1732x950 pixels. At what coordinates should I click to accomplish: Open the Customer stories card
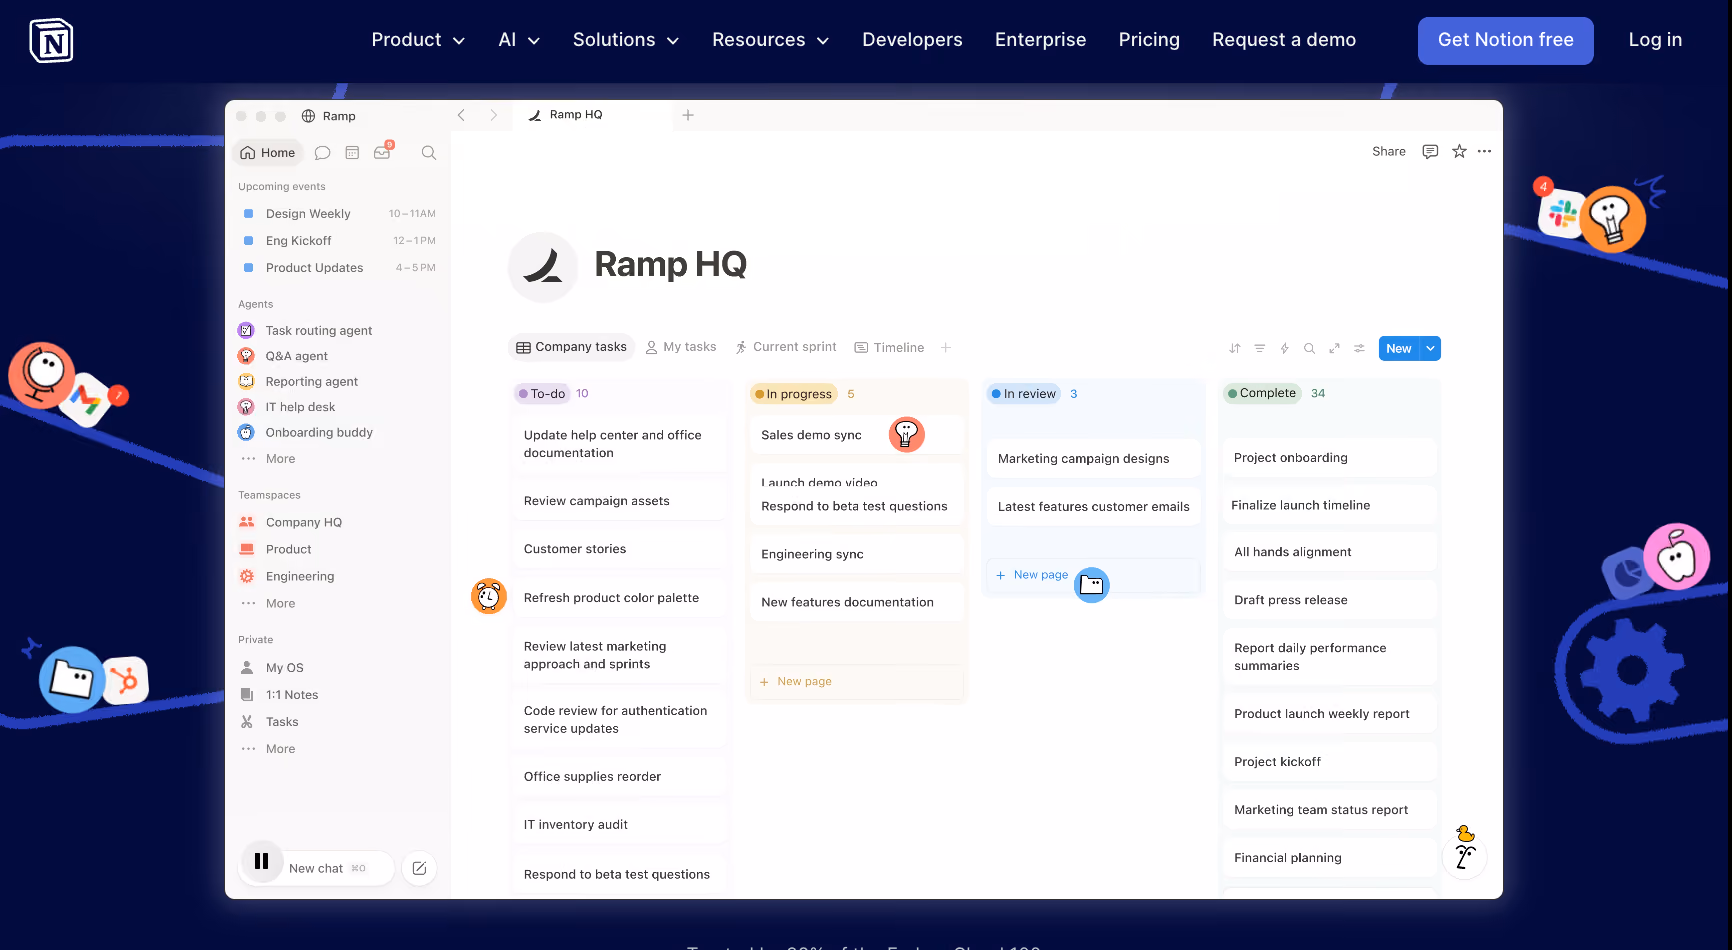(620, 549)
